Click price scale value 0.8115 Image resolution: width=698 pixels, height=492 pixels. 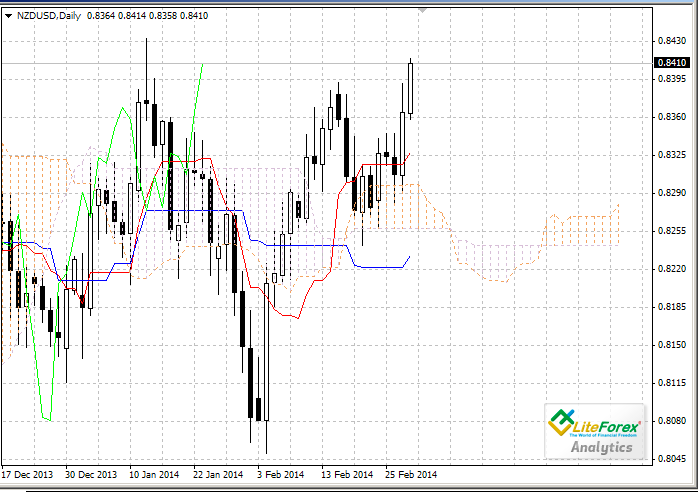click(x=672, y=383)
